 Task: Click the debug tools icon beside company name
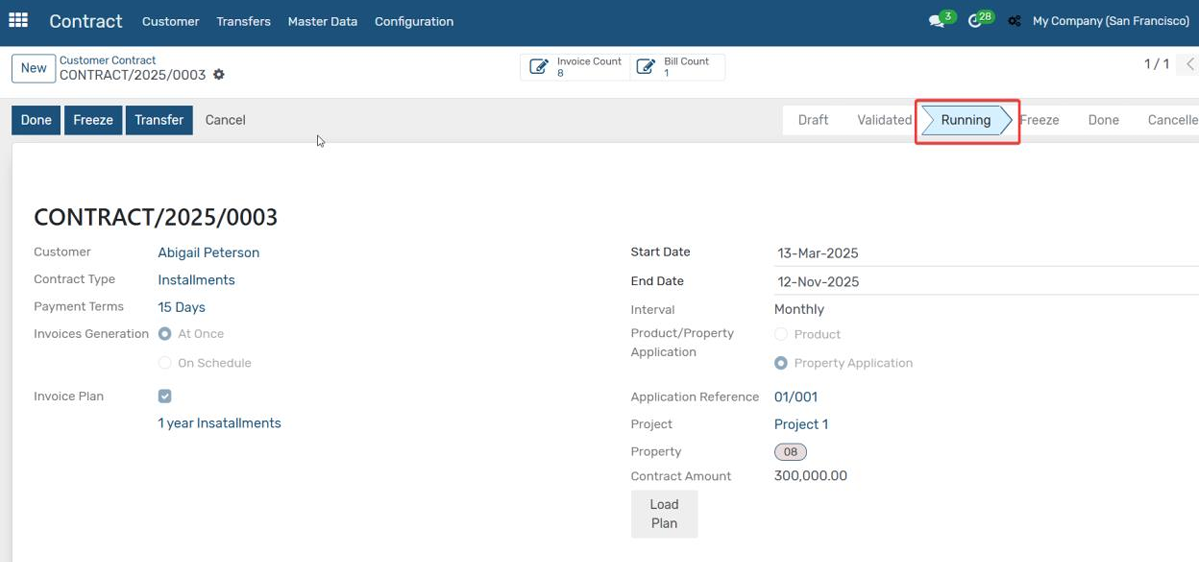click(1014, 21)
